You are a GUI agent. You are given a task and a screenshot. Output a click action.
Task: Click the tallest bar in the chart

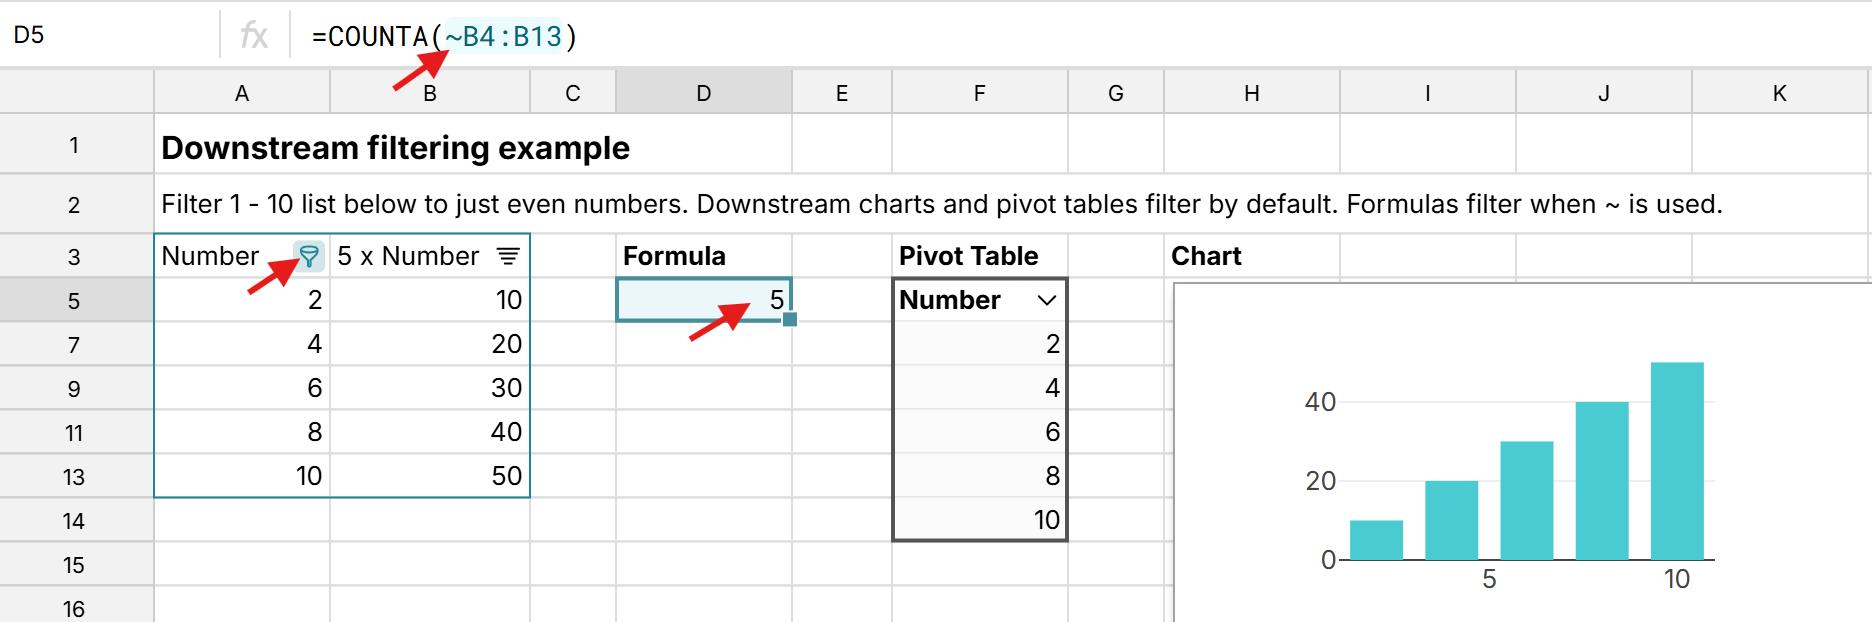point(1676,460)
